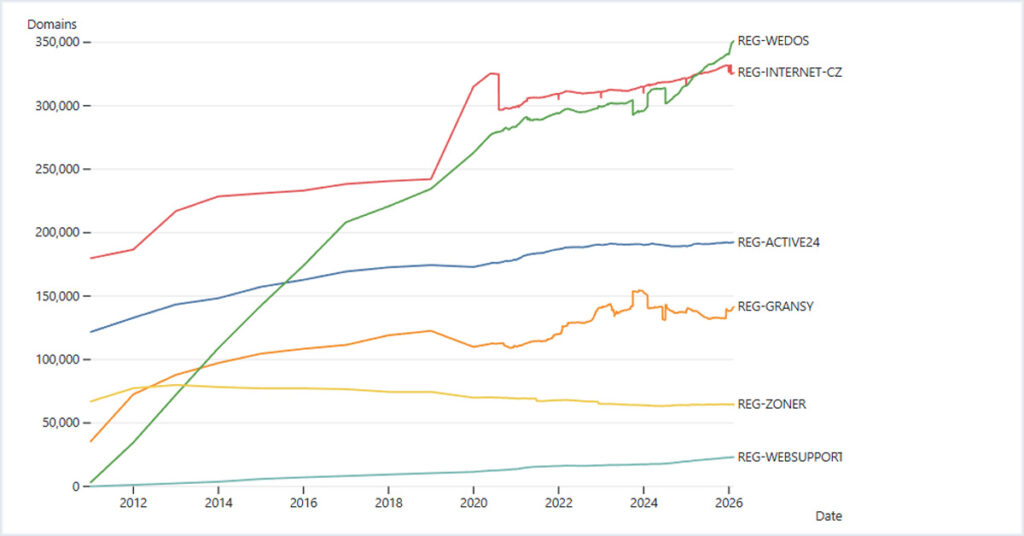
Task: Select the REG-INTERNET-CZ legend label
Action: coord(789,72)
